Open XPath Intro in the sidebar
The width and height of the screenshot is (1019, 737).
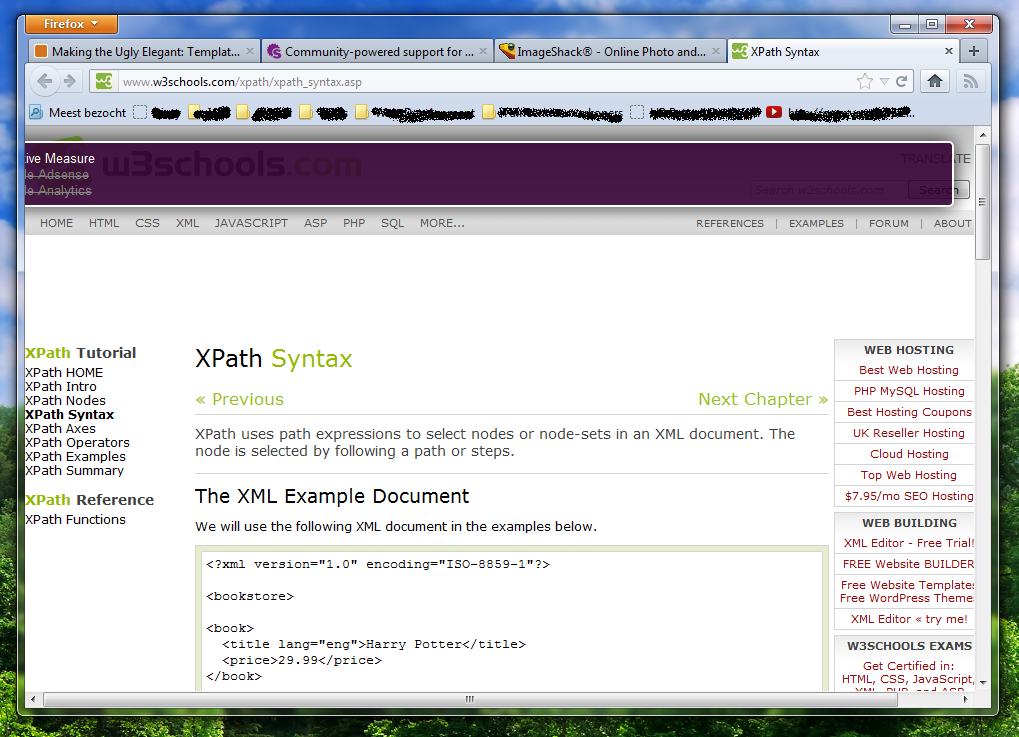(x=60, y=387)
